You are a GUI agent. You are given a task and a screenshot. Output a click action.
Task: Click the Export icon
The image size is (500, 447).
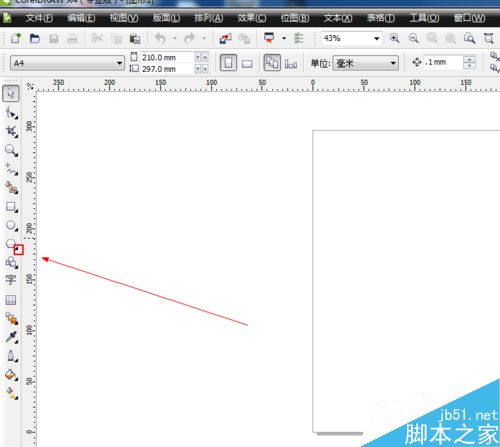(244, 39)
